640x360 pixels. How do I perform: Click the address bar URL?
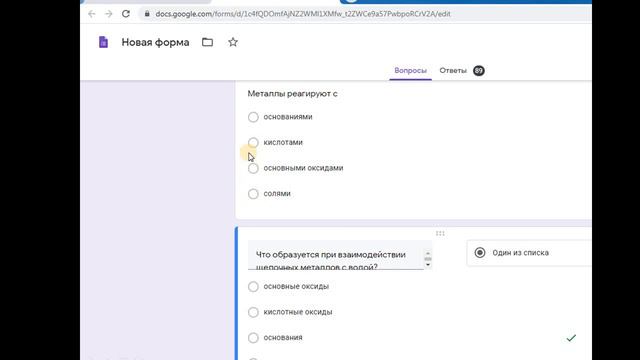click(303, 14)
